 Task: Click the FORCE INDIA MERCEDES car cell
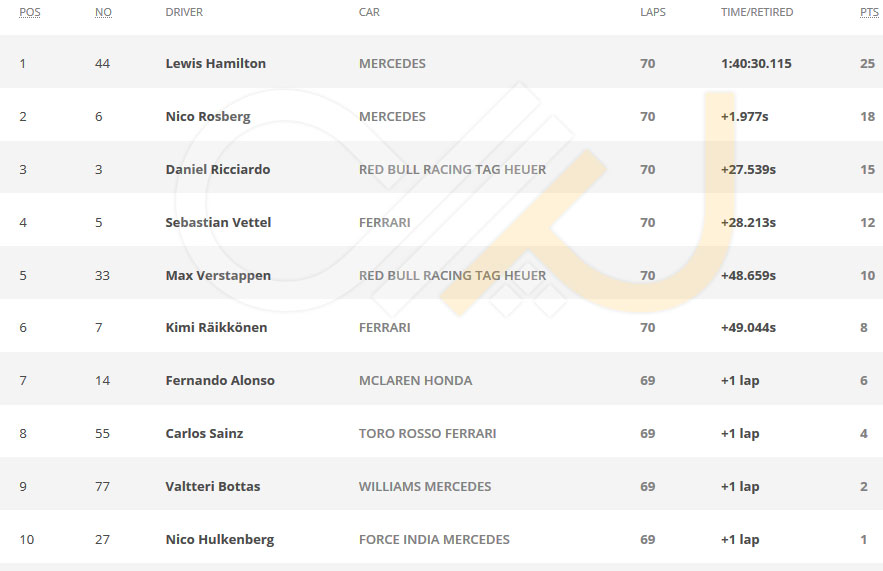434,539
